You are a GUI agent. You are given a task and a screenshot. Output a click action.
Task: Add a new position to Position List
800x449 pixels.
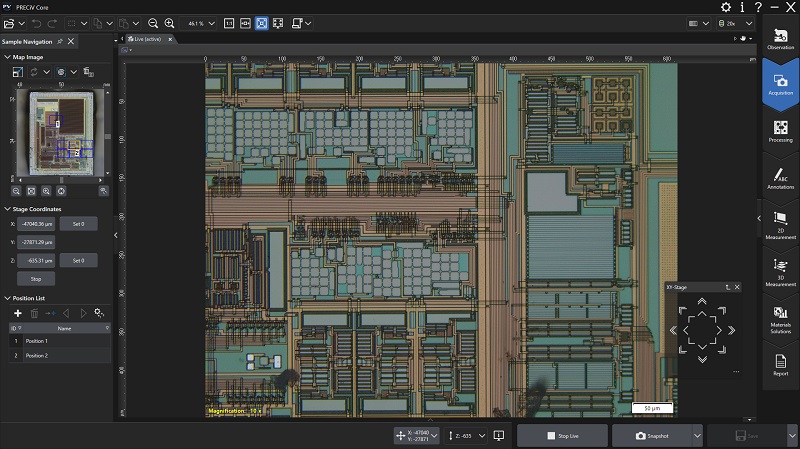pos(17,313)
